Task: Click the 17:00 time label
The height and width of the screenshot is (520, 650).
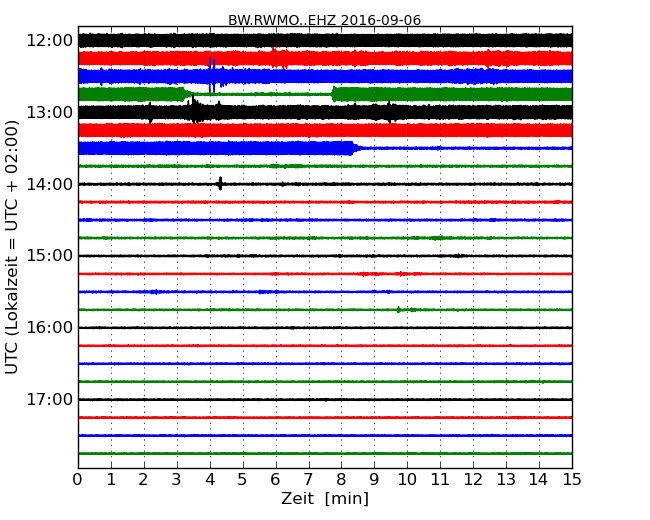Action: tap(50, 399)
